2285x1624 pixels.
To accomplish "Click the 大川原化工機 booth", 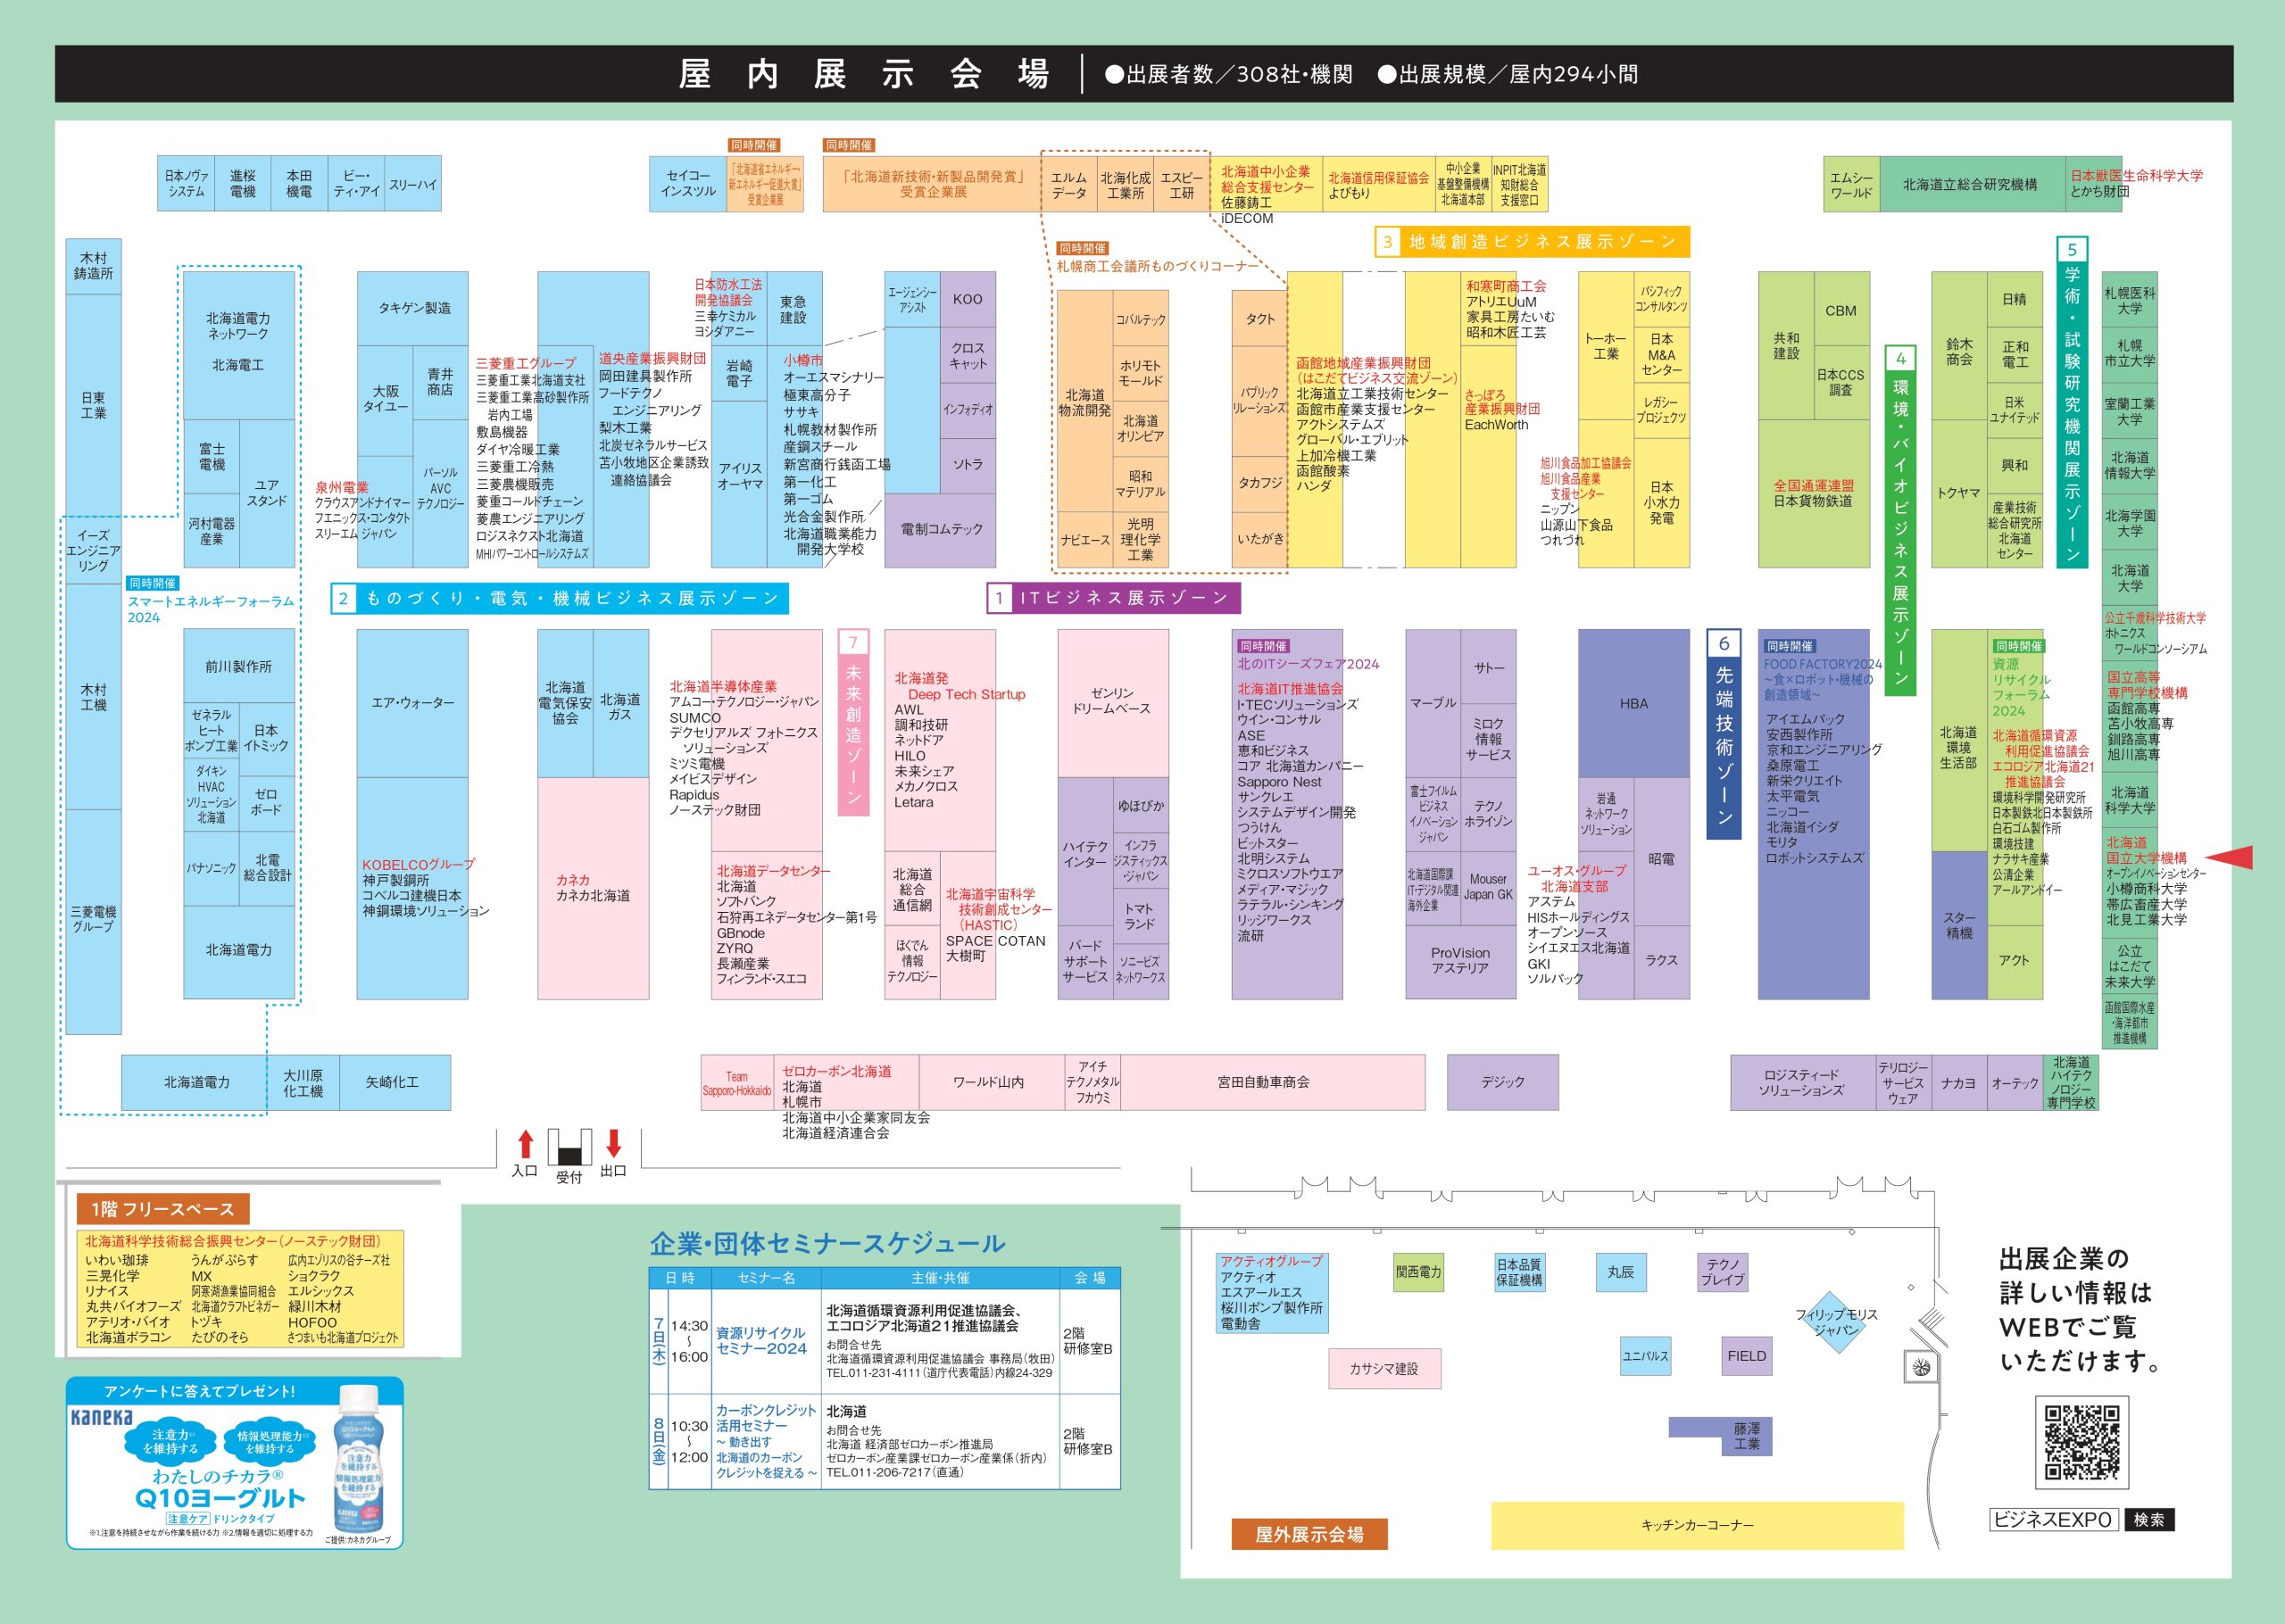I will pos(303,1083).
